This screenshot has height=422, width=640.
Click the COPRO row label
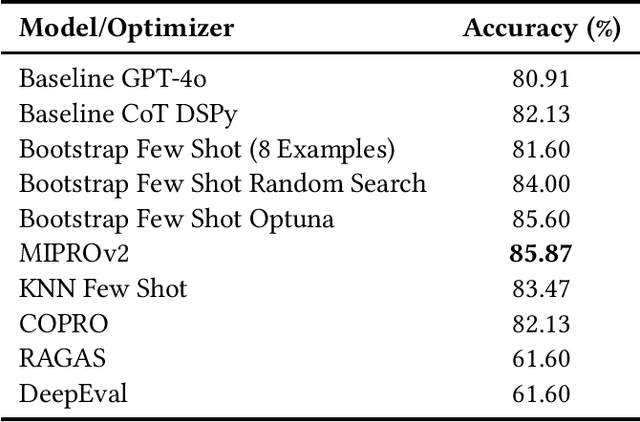tap(64, 324)
